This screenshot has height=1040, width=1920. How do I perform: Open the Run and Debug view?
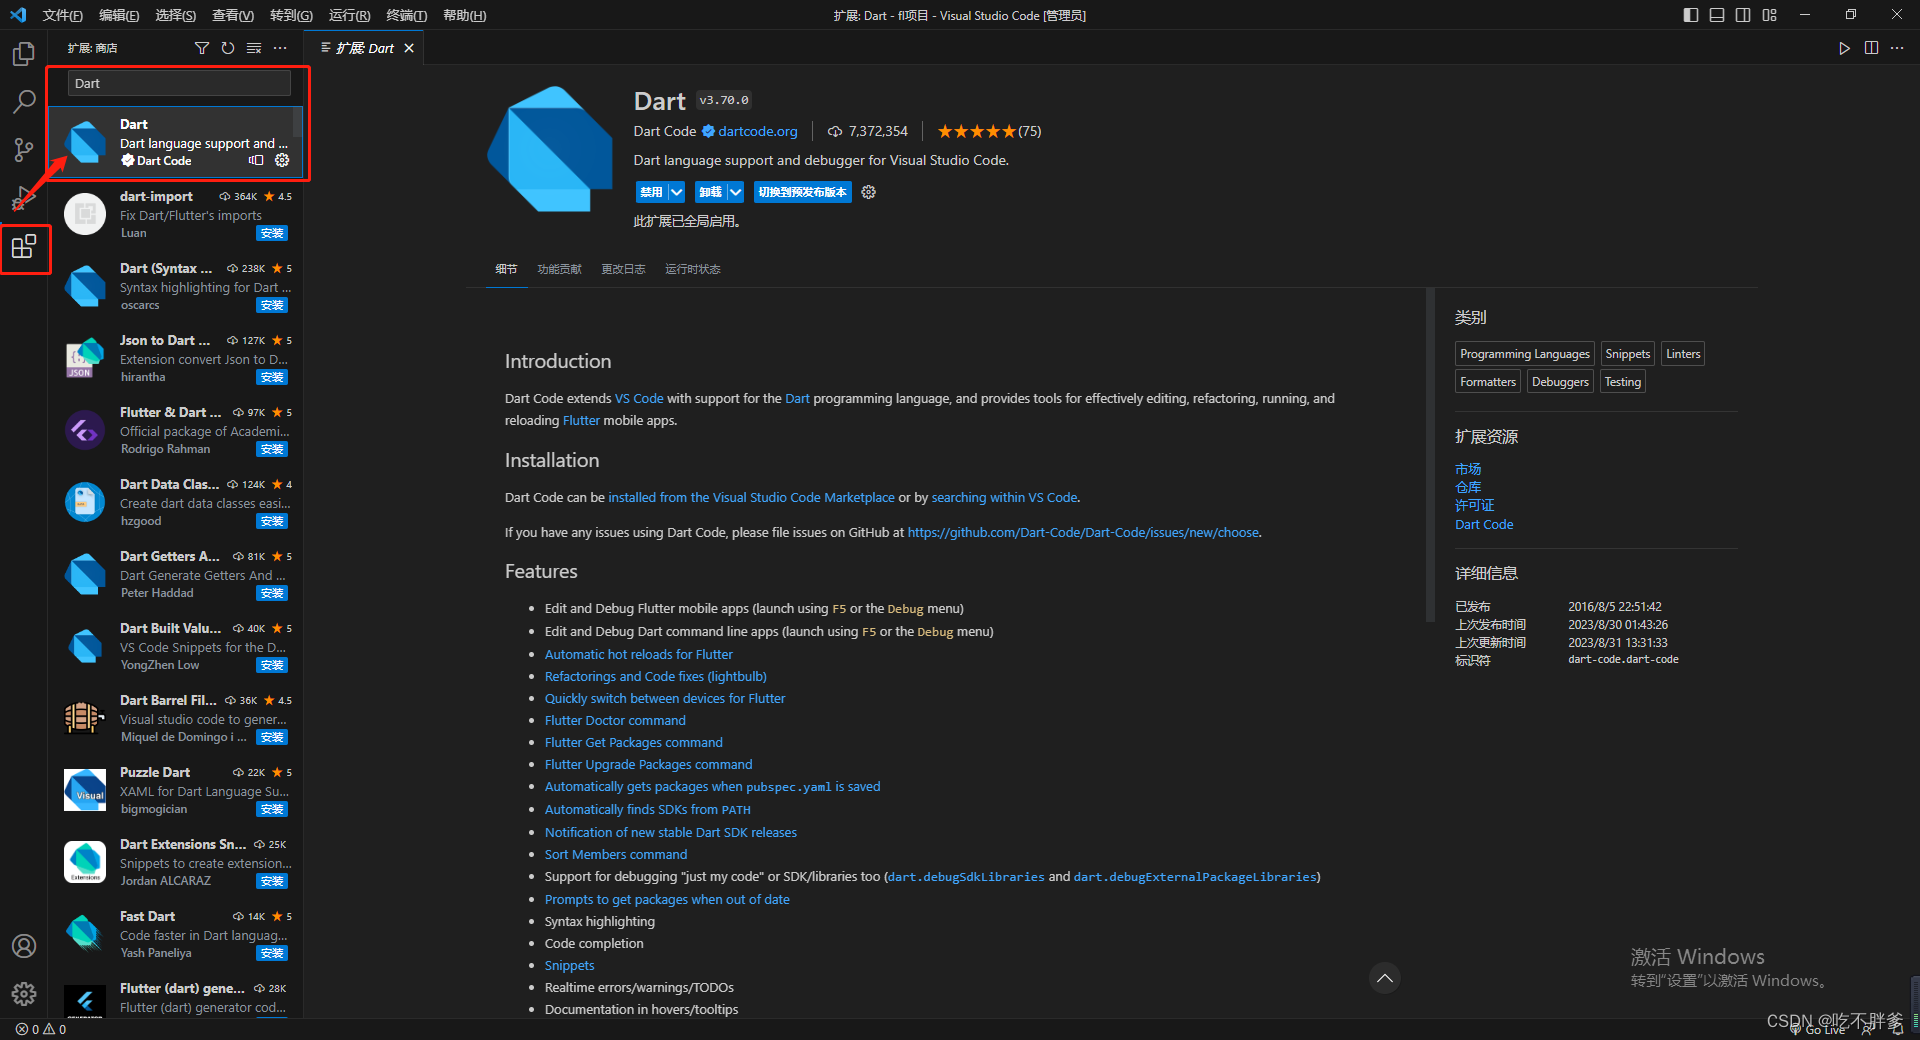click(24, 198)
